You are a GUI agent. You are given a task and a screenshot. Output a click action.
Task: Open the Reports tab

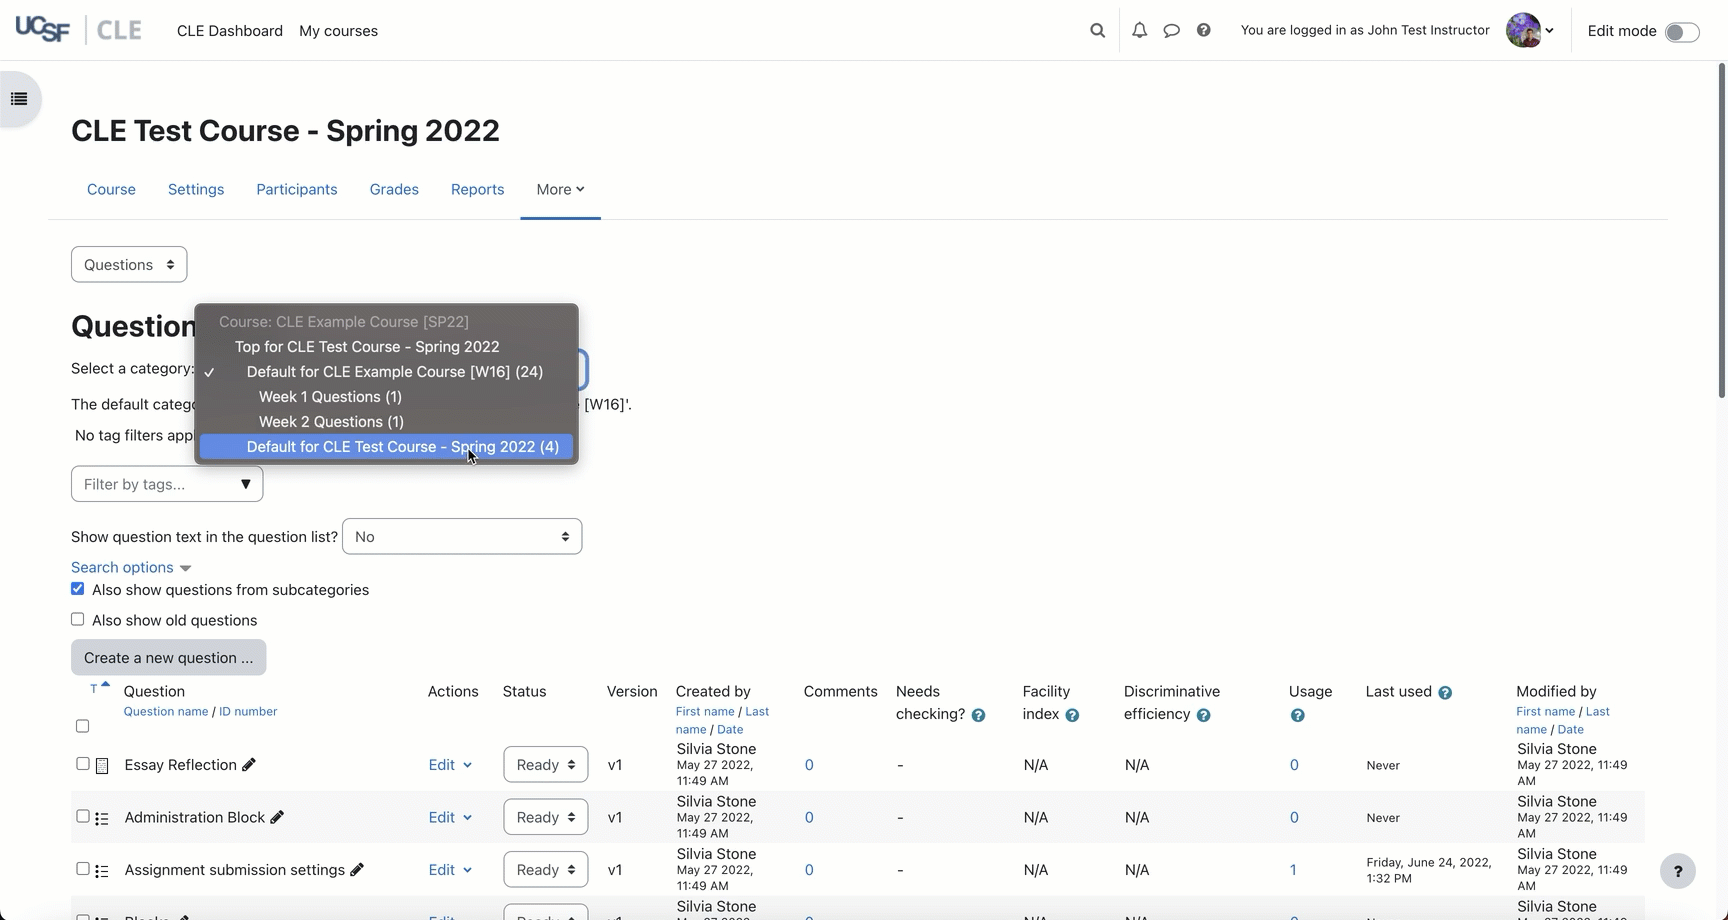pos(477,189)
